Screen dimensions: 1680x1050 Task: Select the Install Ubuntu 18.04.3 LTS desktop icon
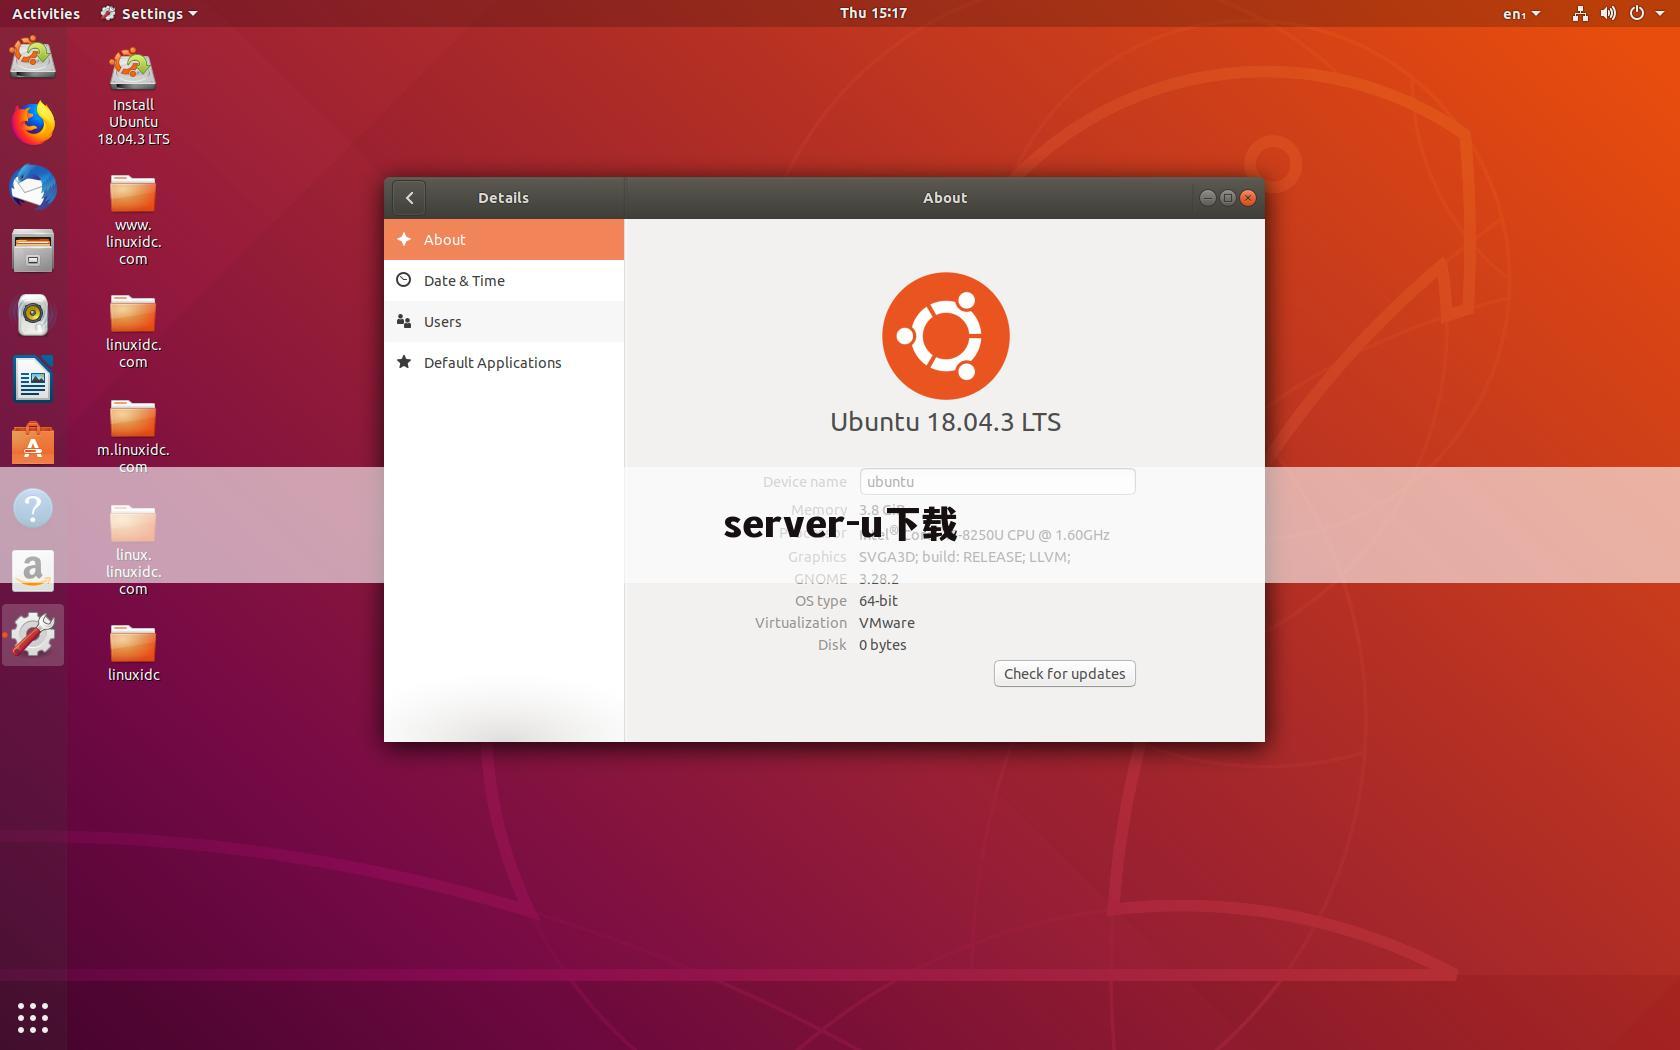(133, 97)
